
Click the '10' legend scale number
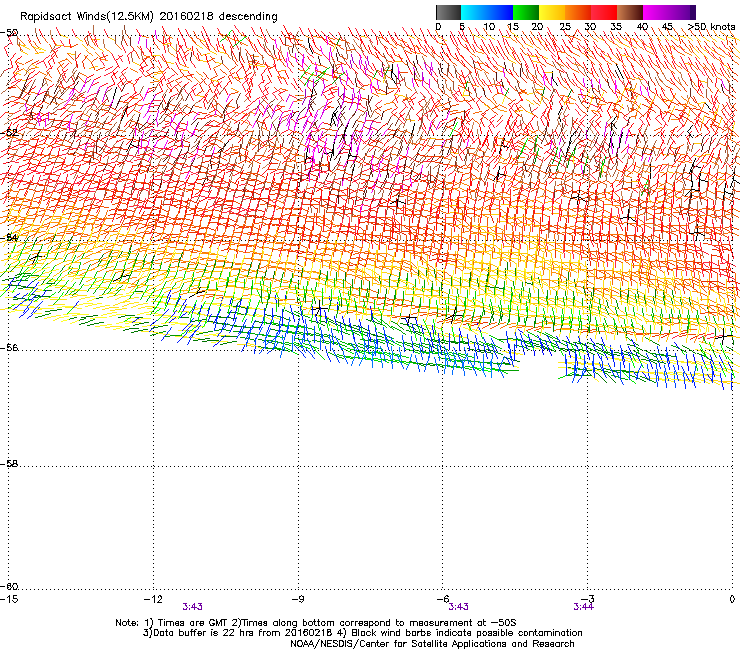(489, 27)
